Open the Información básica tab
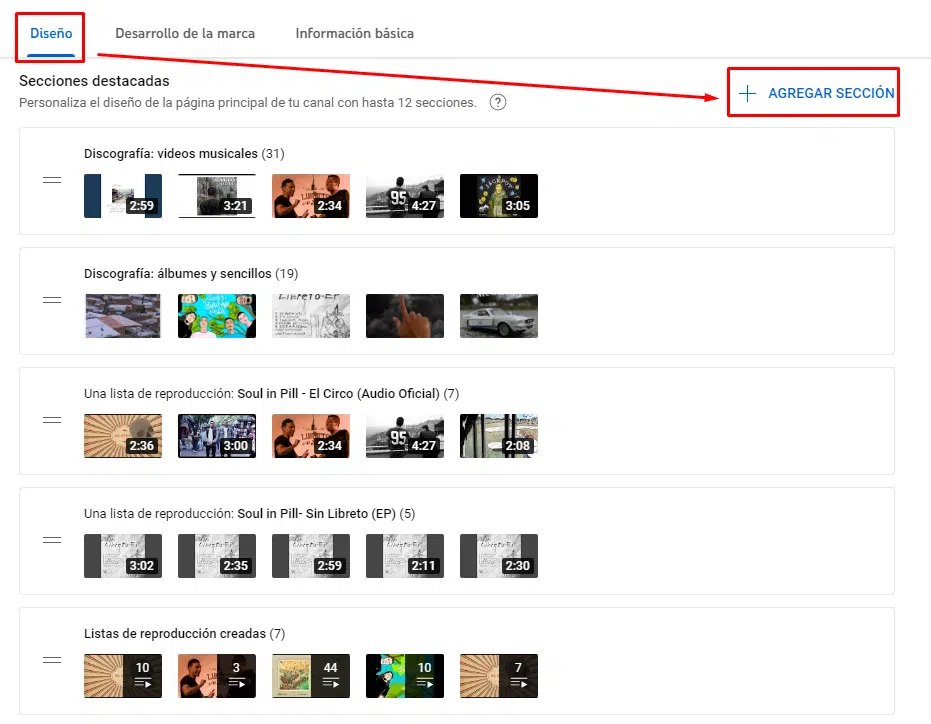Image resolution: width=931 pixels, height=724 pixels. [x=354, y=33]
